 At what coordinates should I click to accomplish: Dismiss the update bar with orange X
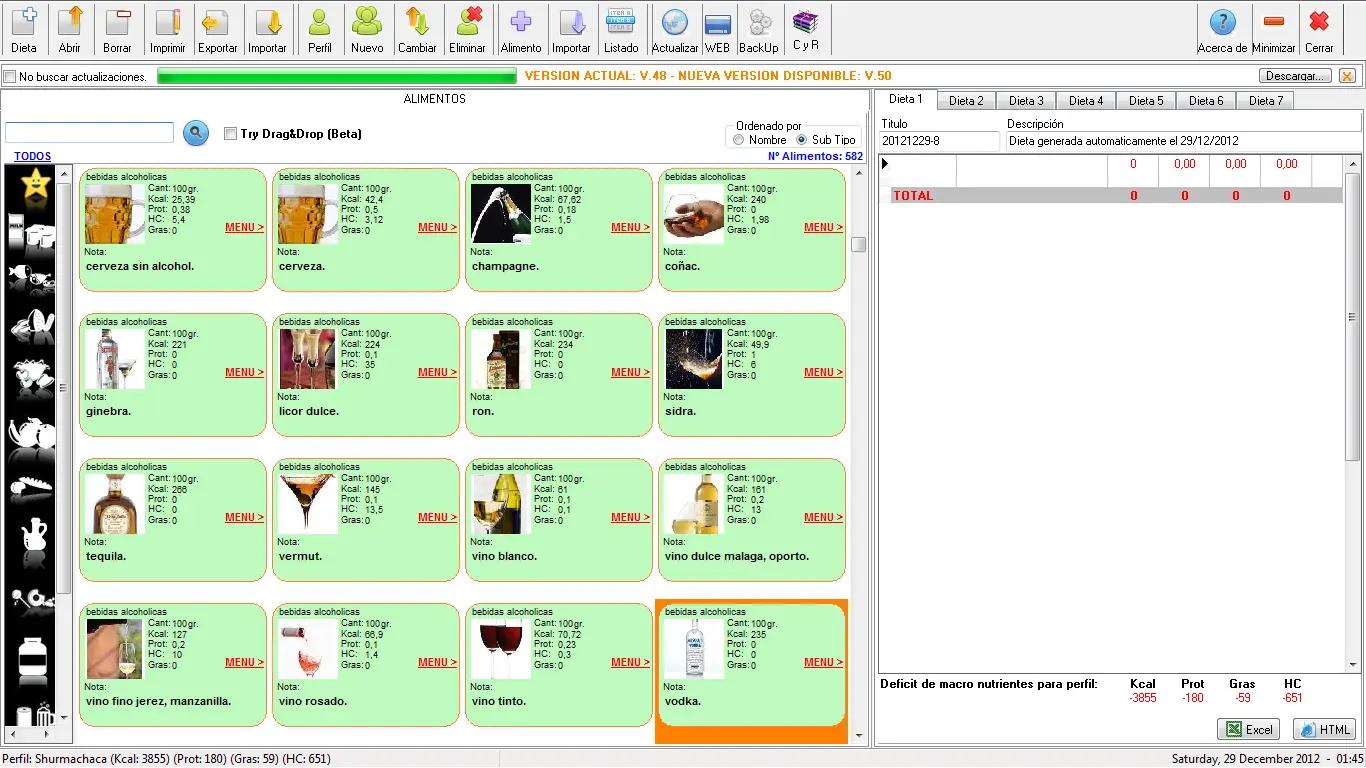(1347, 76)
